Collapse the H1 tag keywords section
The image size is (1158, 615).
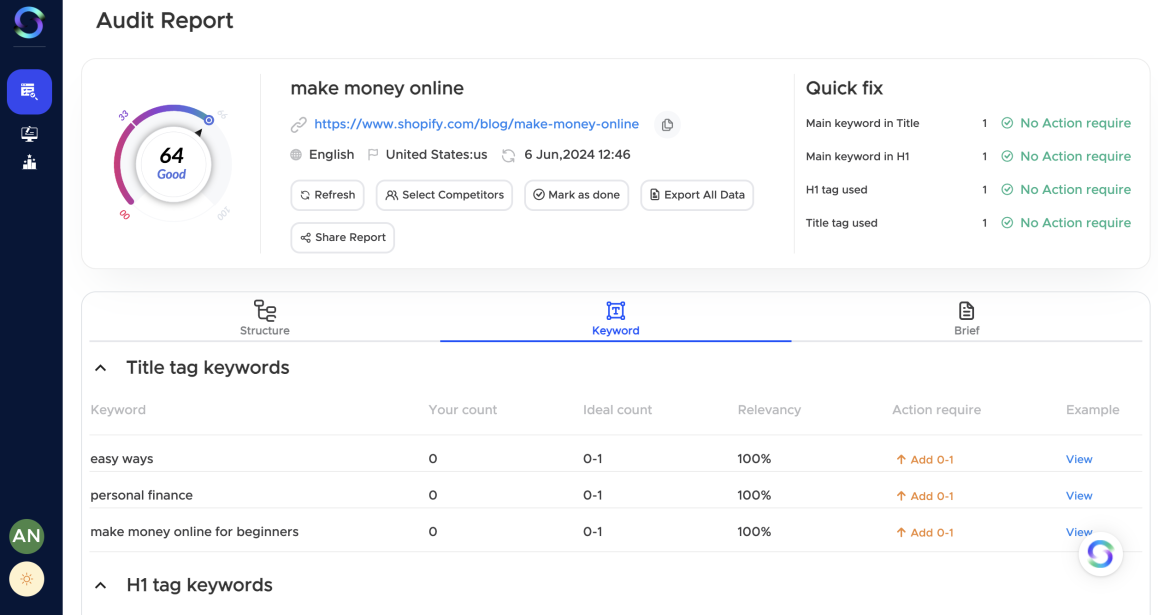[x=100, y=585]
